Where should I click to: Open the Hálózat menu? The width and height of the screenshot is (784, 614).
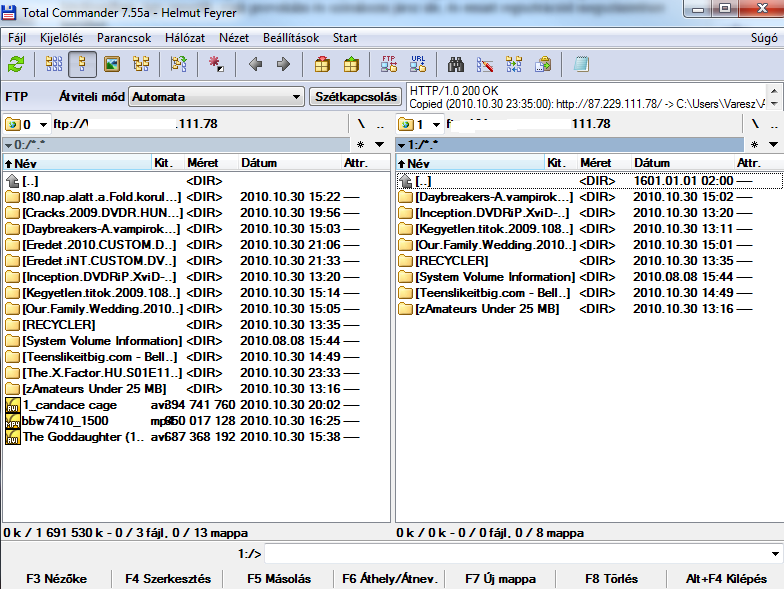tap(185, 38)
